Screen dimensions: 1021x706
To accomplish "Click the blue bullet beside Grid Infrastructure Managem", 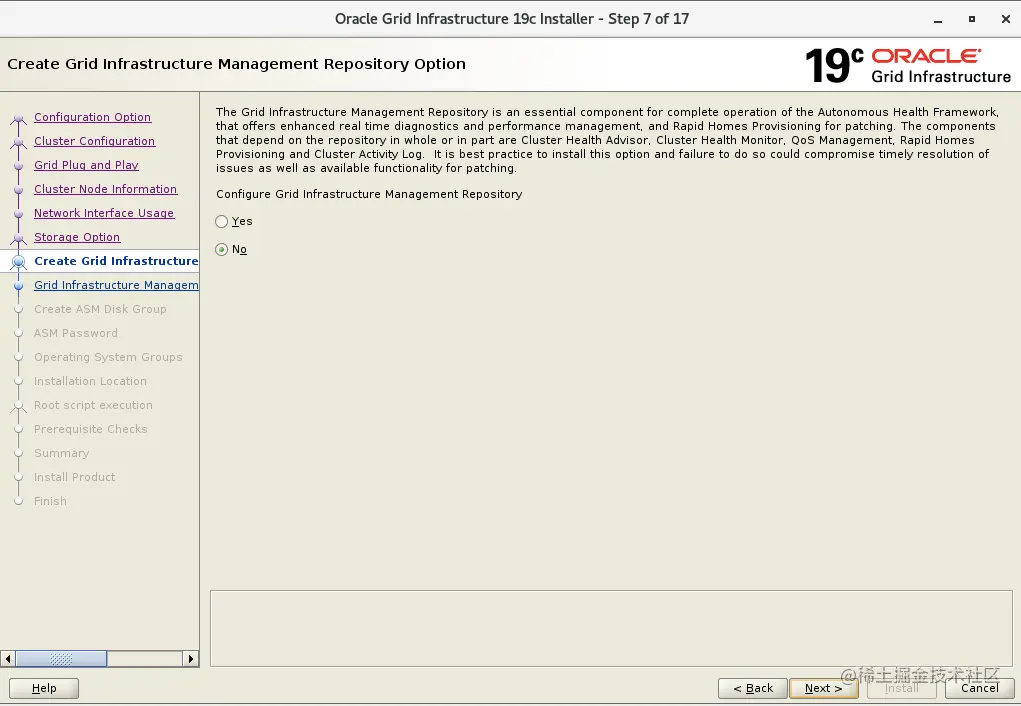I will [x=19, y=285].
